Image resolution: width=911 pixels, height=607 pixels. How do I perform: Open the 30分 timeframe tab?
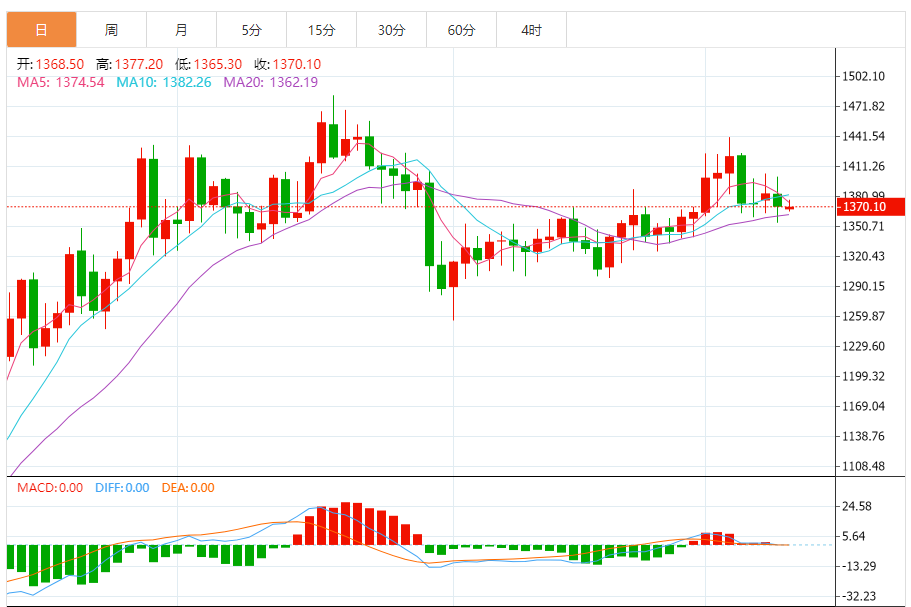click(392, 30)
